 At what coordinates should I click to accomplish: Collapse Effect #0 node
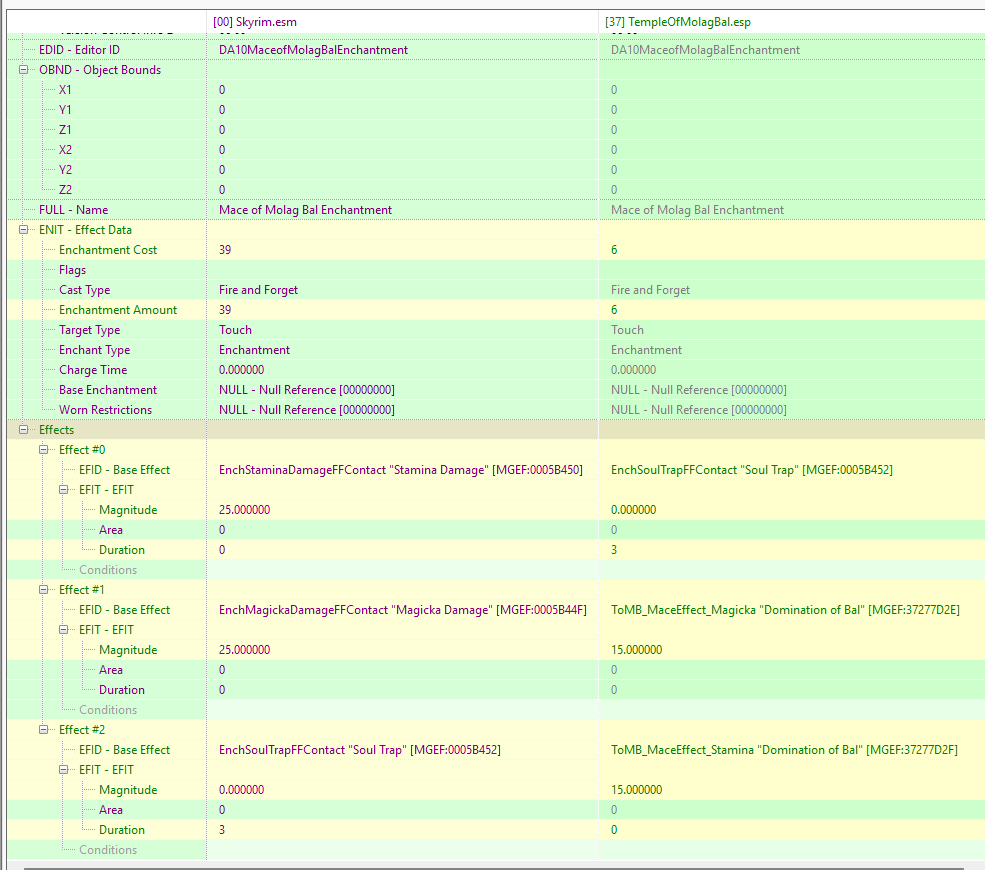click(x=43, y=450)
